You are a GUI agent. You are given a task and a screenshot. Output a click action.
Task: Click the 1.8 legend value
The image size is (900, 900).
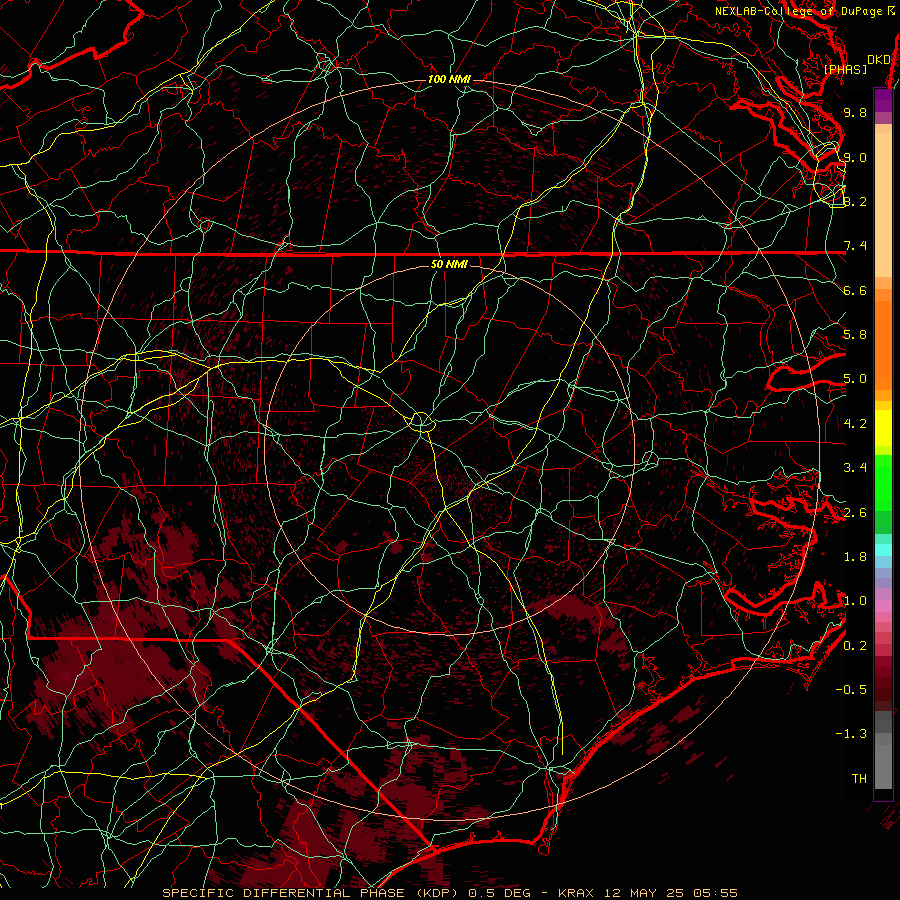pos(855,557)
